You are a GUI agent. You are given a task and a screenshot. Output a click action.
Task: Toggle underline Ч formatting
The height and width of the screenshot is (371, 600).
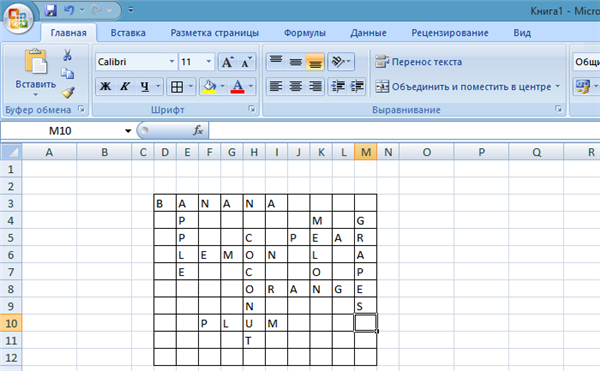tap(145, 86)
